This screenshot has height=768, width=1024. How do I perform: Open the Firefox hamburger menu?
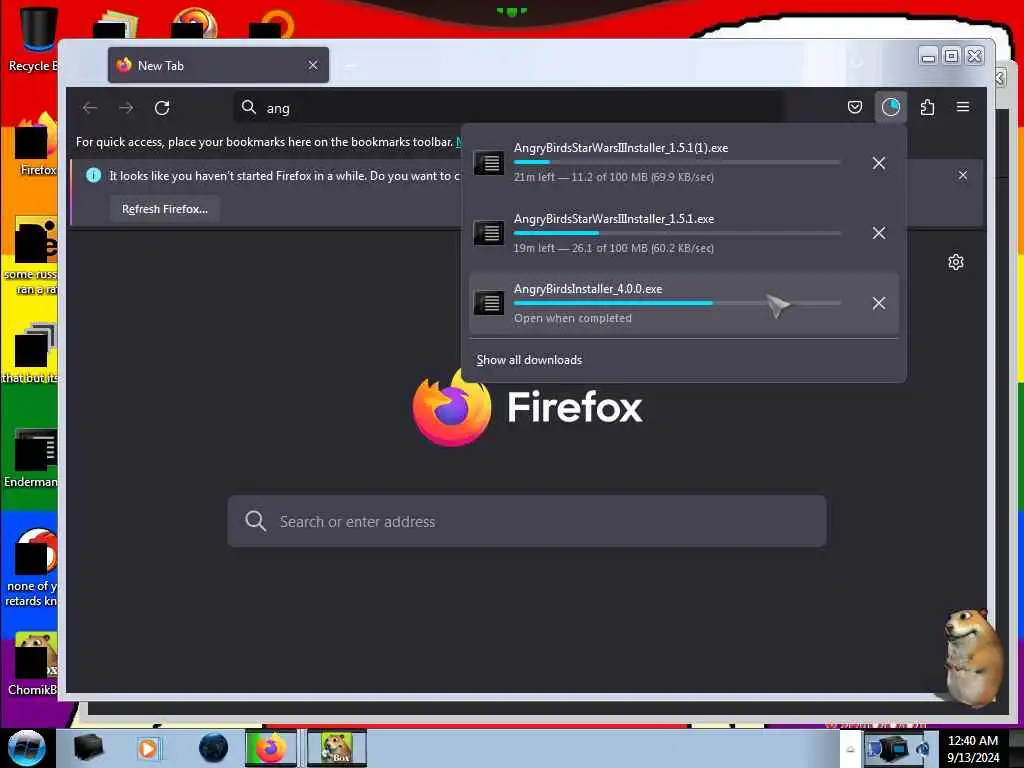click(x=963, y=106)
